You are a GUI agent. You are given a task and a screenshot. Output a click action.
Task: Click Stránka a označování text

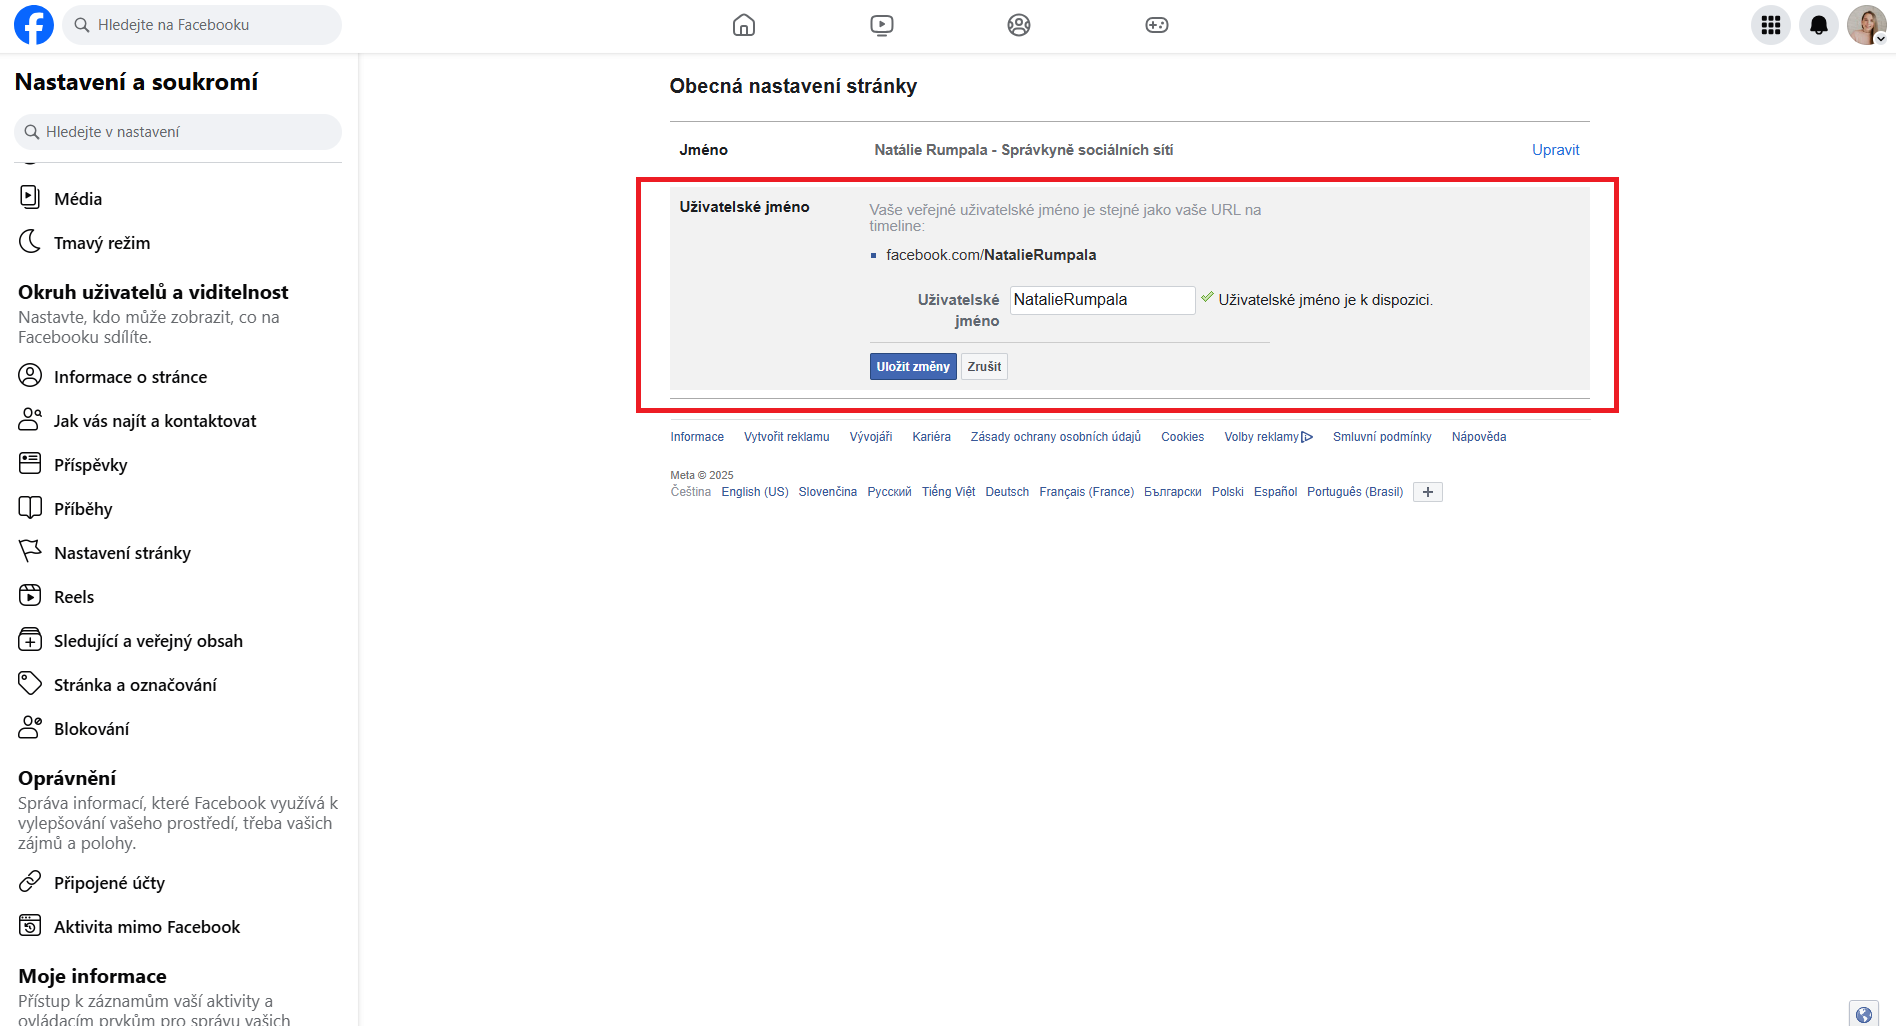click(x=135, y=685)
